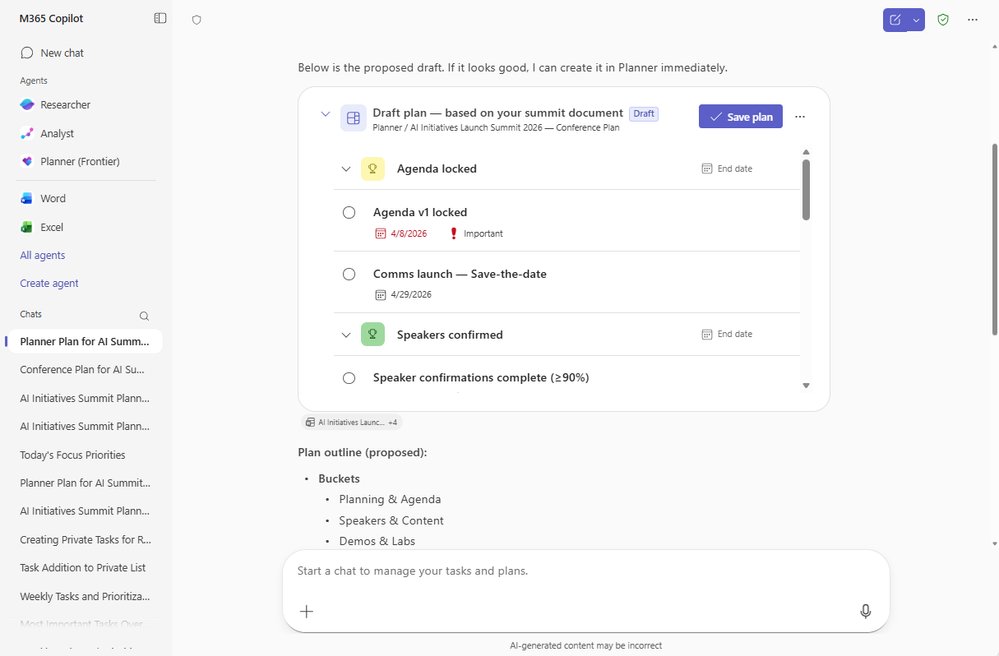The width and height of the screenshot is (999, 656).
Task: Open the Word agent
Action: [x=51, y=198]
